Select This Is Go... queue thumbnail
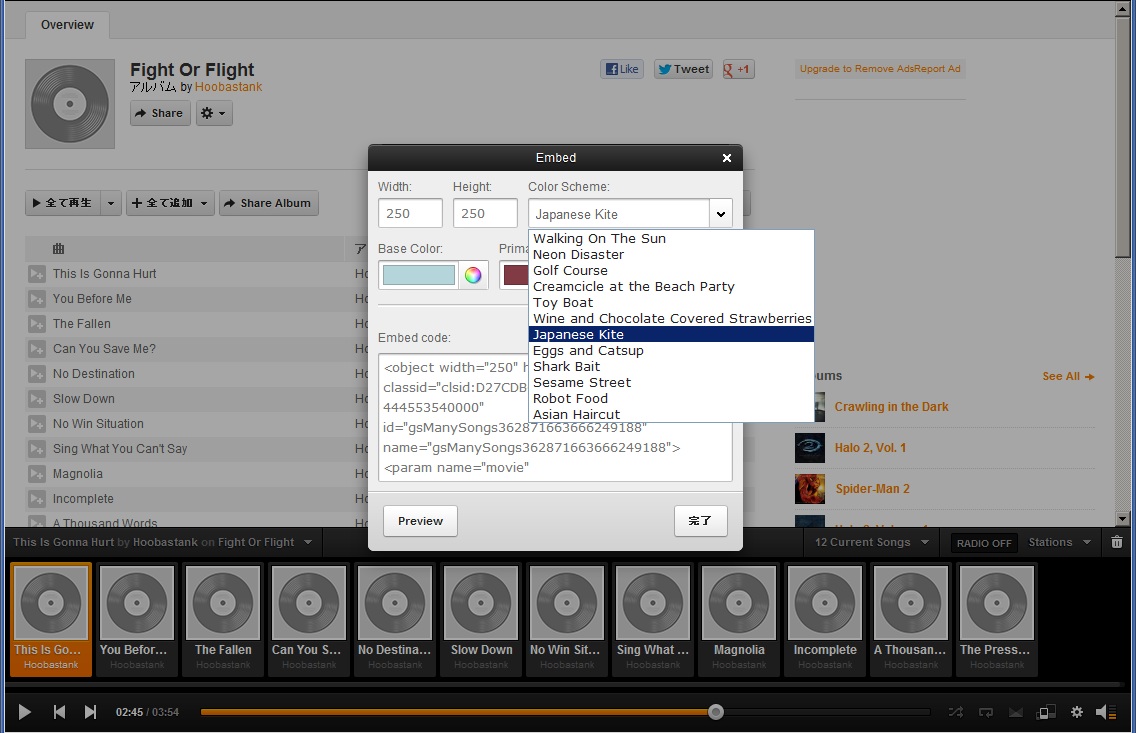 pyautogui.click(x=51, y=619)
